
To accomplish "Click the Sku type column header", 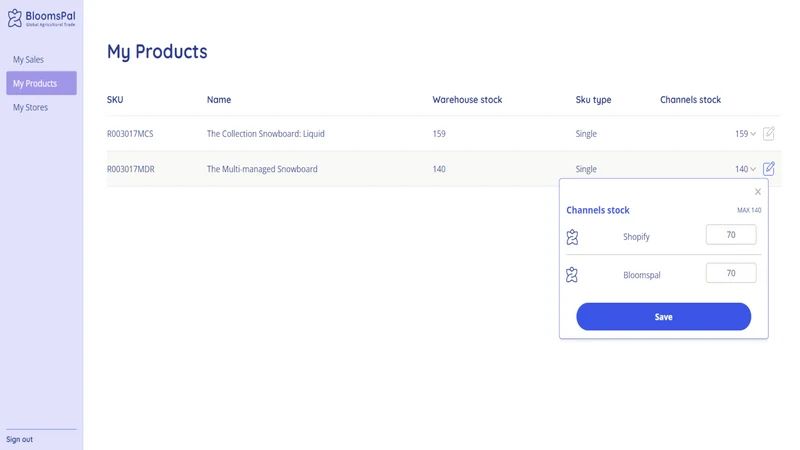I will click(593, 99).
